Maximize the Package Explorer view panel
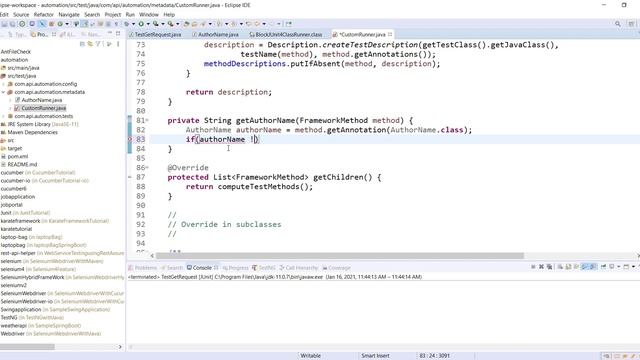 118,34
